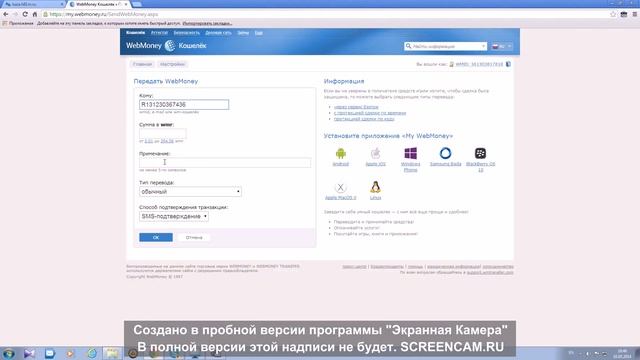Switch to the Главная tab

[x=142, y=64]
